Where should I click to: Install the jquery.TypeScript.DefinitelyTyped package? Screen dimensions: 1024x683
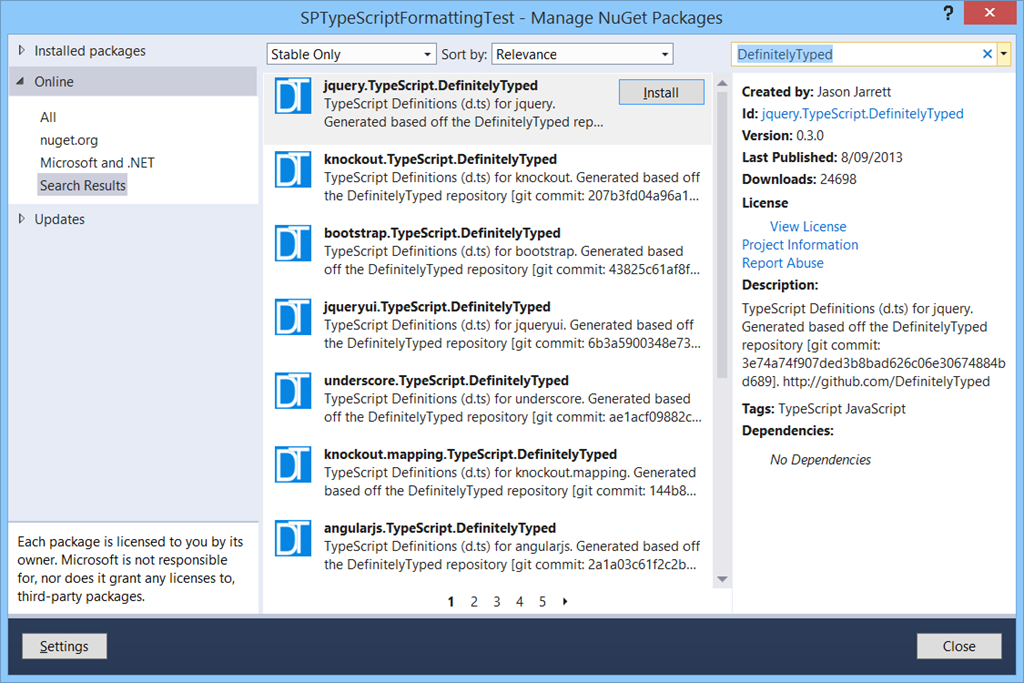pyautogui.click(x=662, y=92)
